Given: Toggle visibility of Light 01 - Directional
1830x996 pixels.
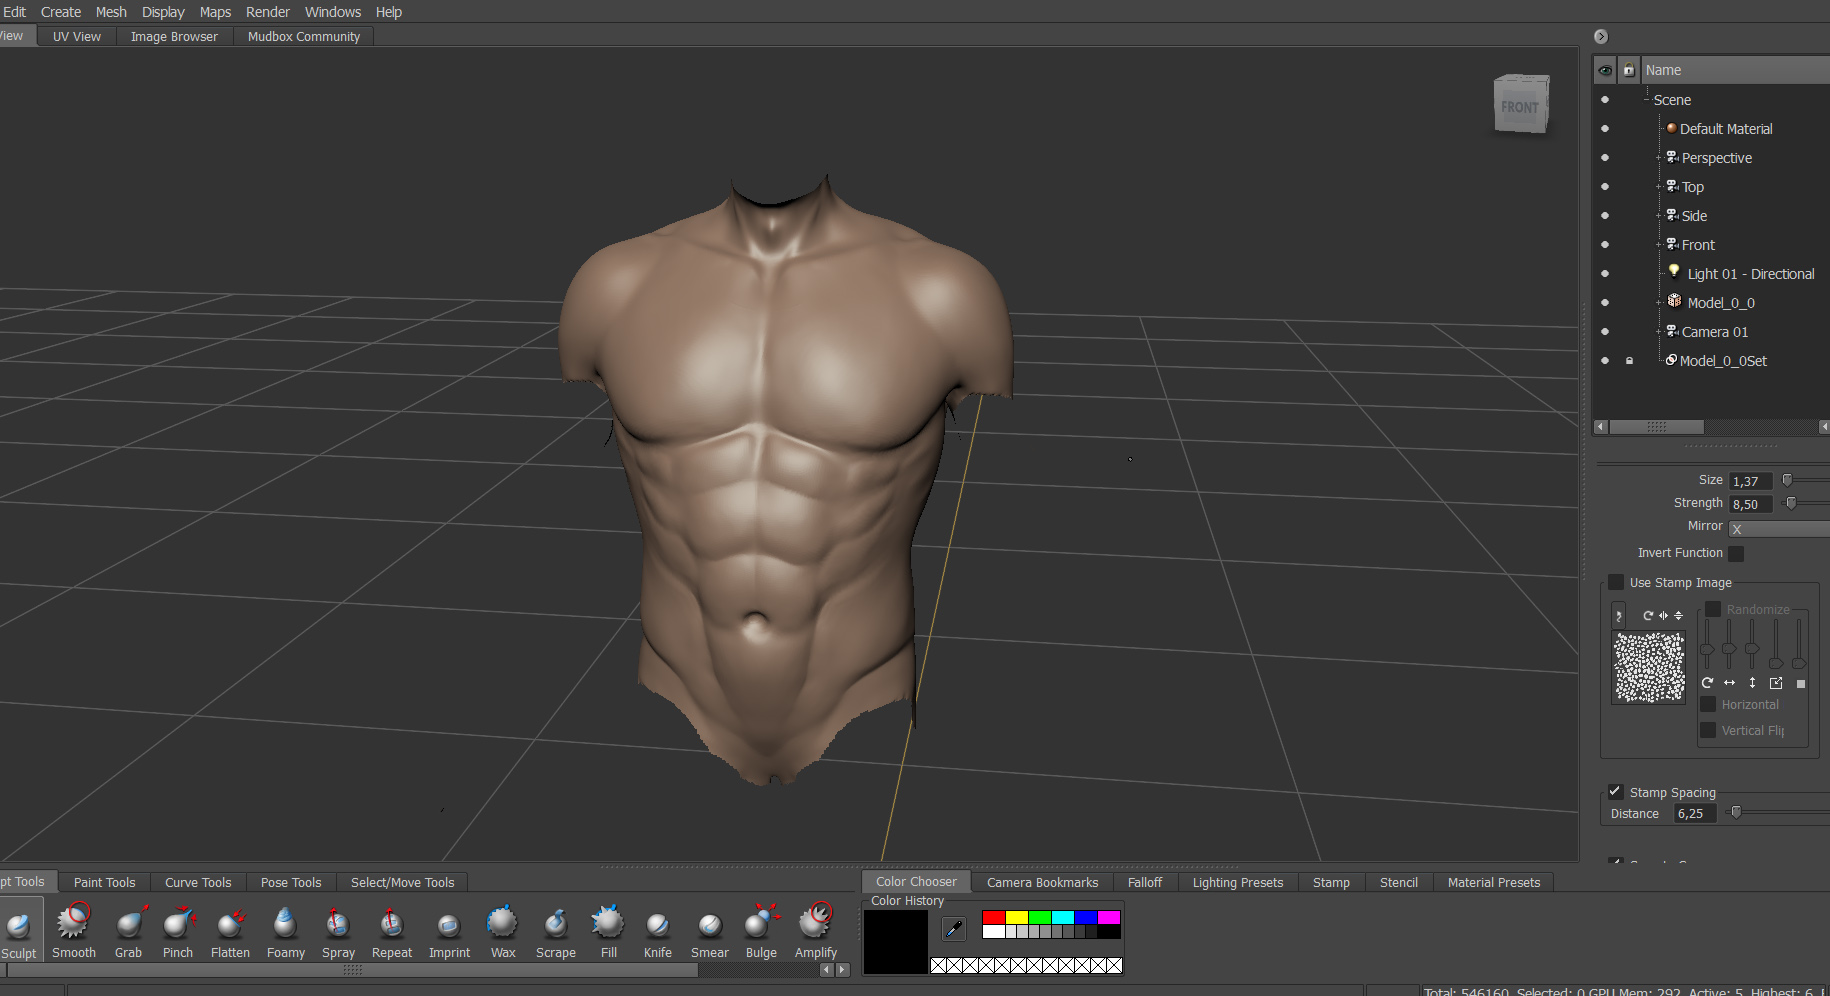Looking at the screenshot, I should 1605,274.
